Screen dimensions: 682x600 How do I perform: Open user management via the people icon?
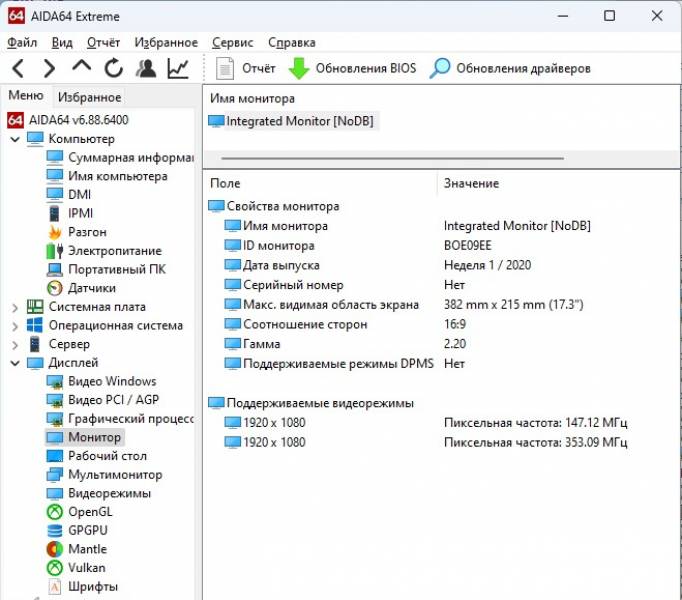tap(146, 68)
